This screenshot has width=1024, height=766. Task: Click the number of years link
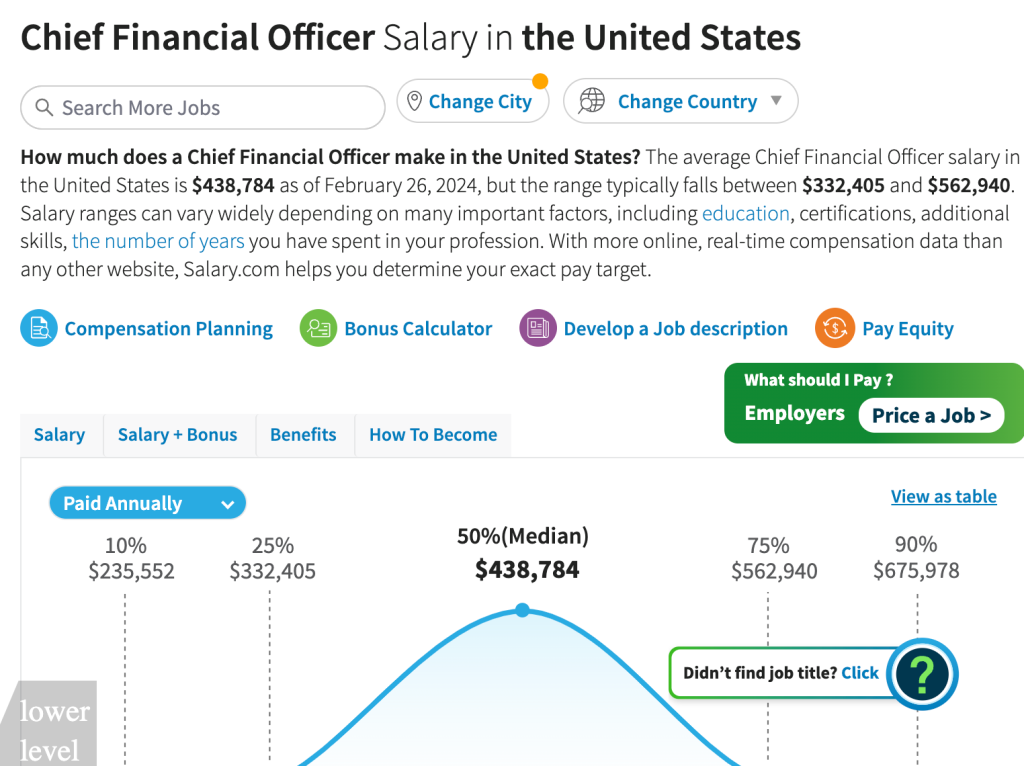pos(158,241)
